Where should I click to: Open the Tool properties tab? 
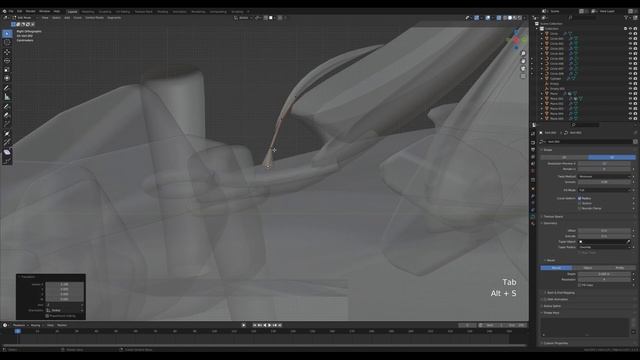pos(533,133)
